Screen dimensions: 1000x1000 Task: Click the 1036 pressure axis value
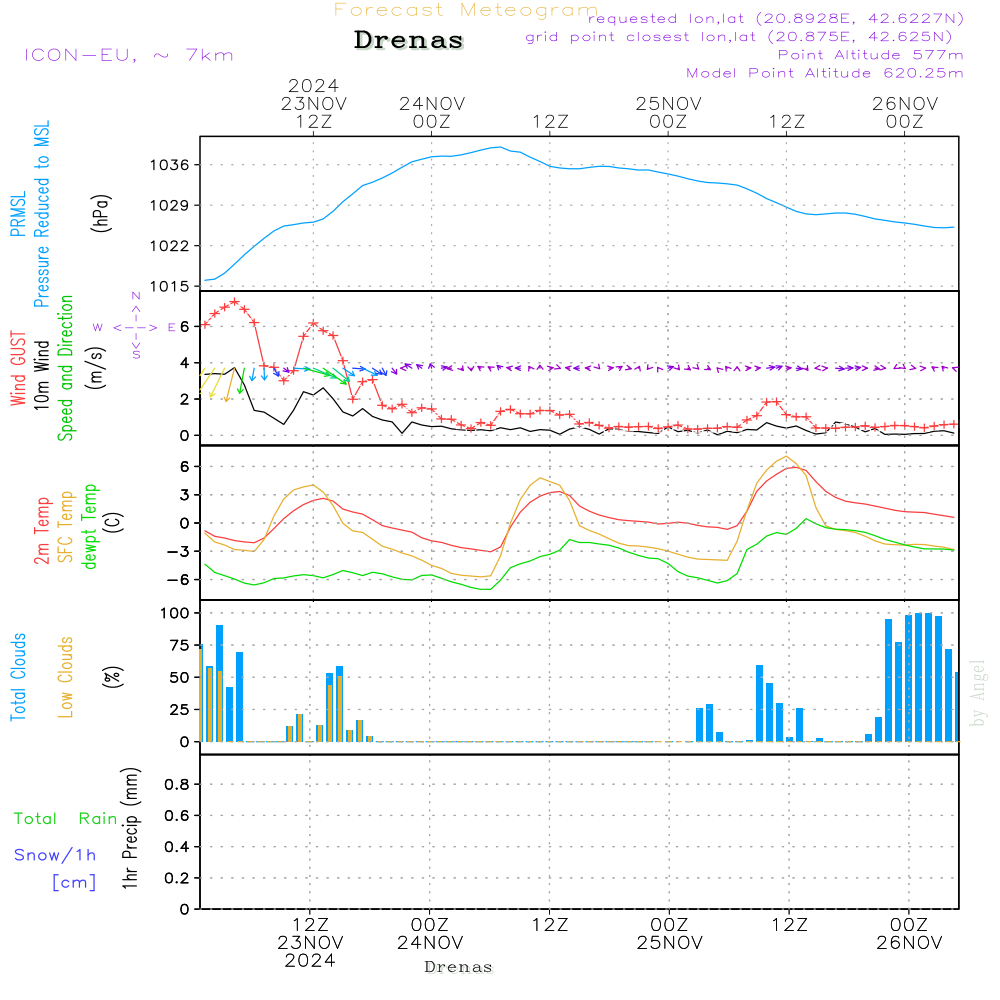click(170, 165)
